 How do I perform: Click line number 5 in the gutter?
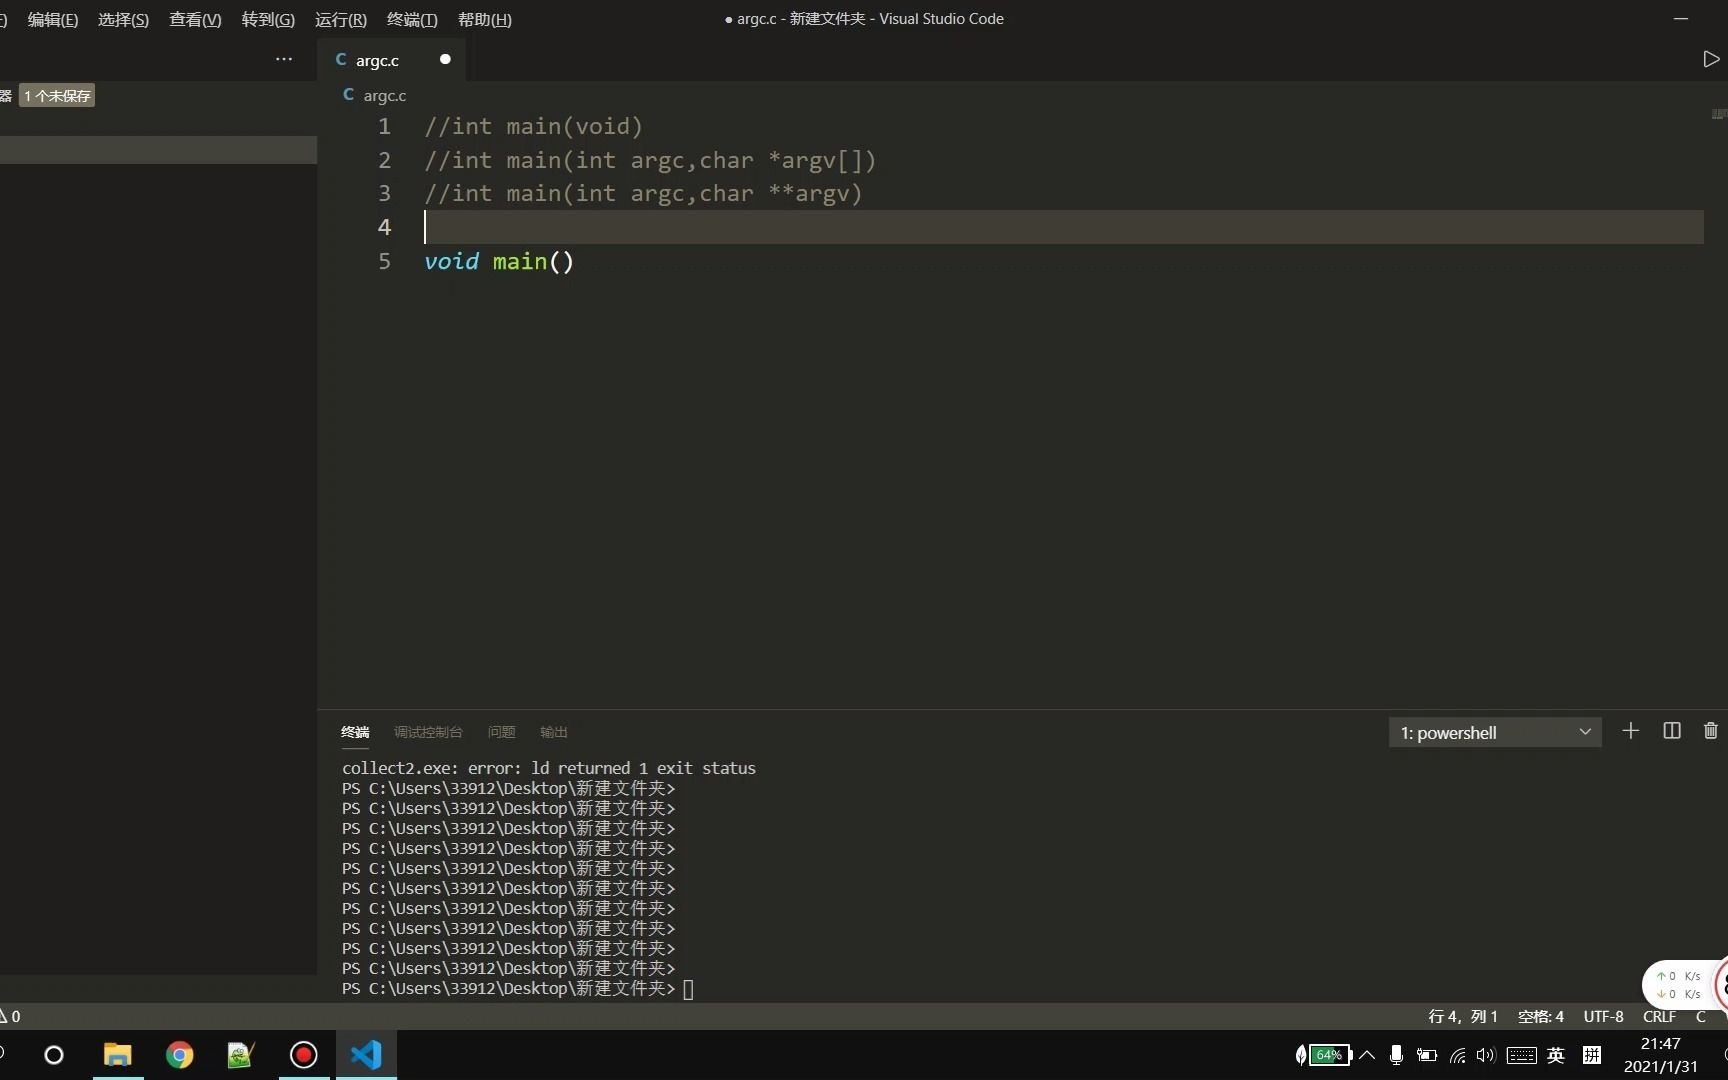point(384,261)
